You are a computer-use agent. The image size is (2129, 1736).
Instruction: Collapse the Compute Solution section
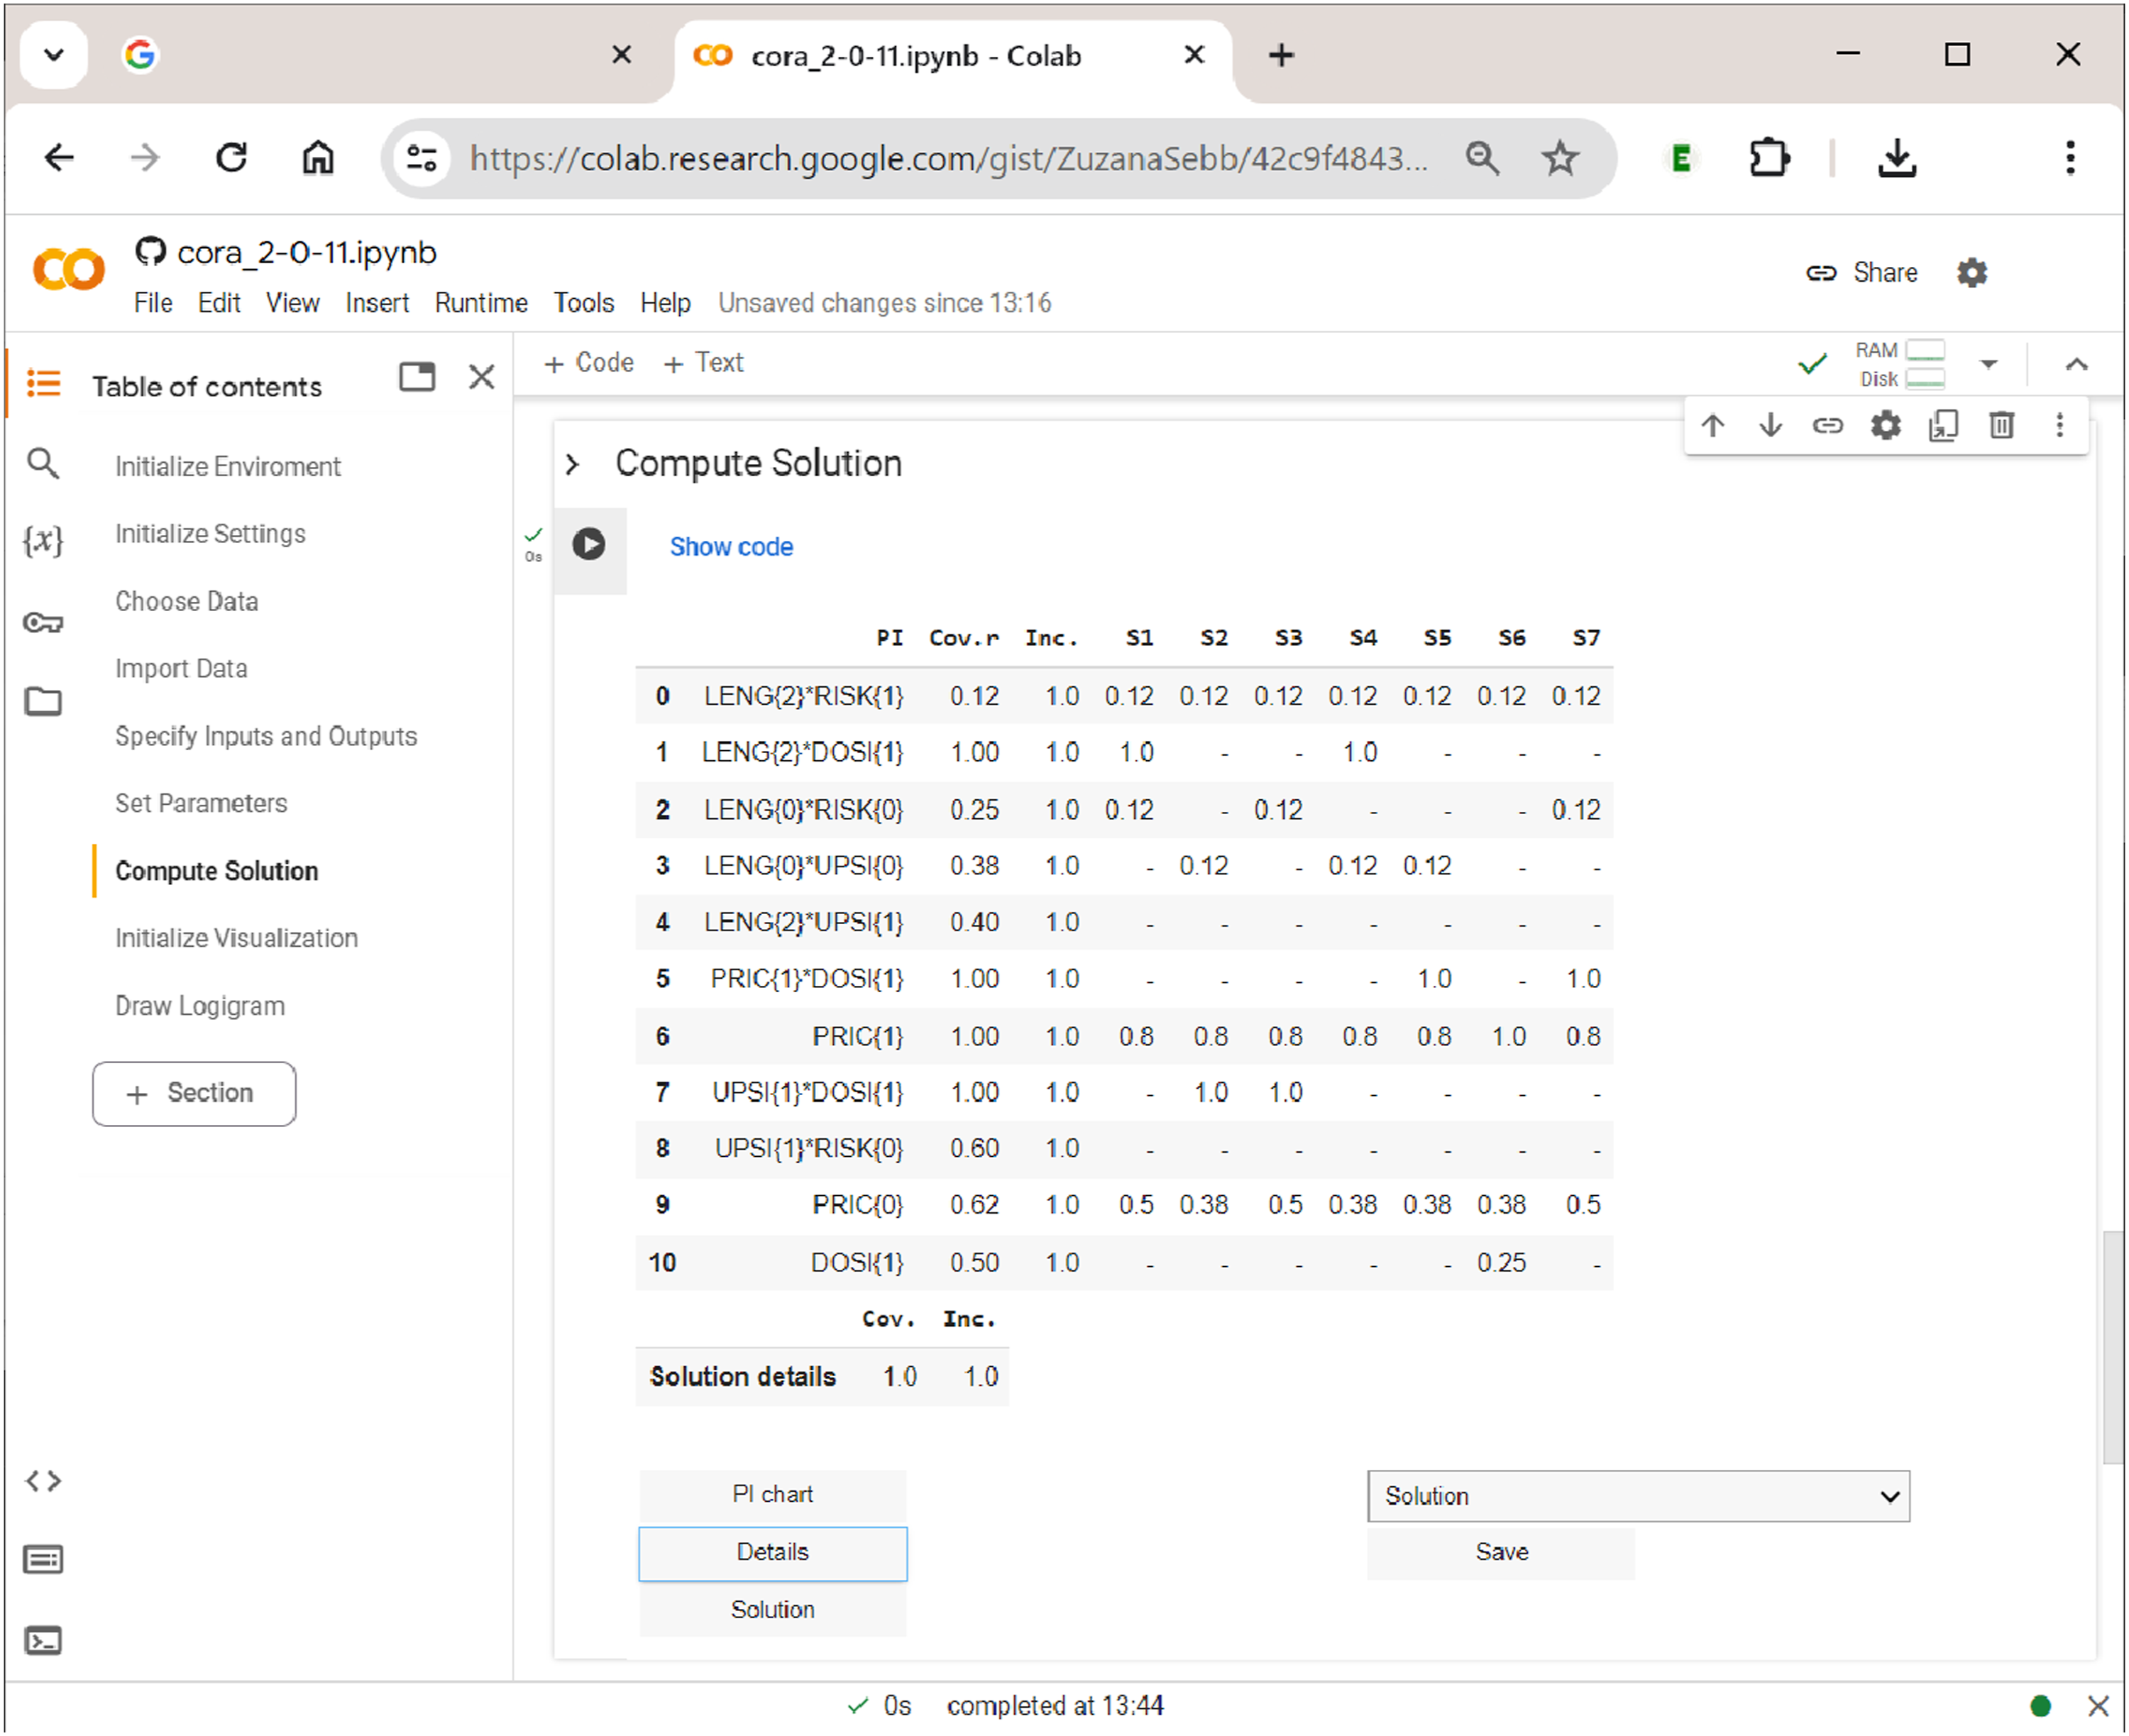click(x=571, y=464)
